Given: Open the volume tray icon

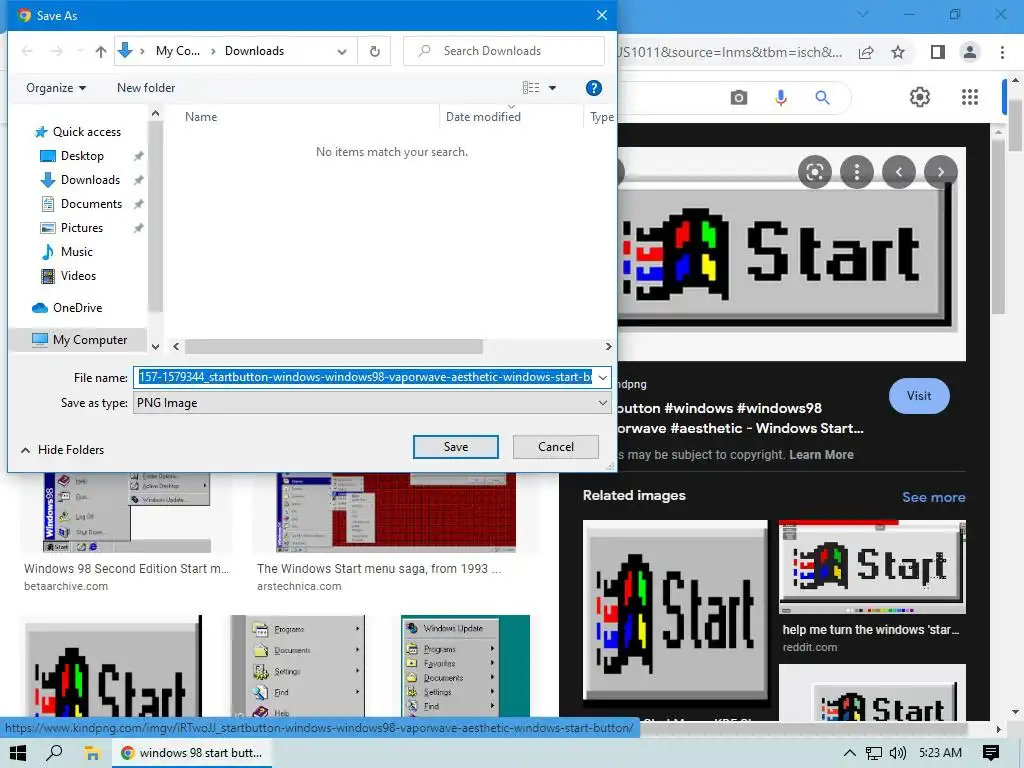Looking at the screenshot, I should point(898,753).
